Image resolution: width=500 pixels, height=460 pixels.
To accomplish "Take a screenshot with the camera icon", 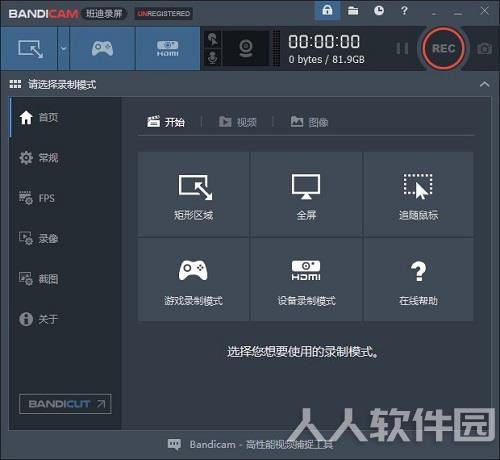I will [x=484, y=49].
